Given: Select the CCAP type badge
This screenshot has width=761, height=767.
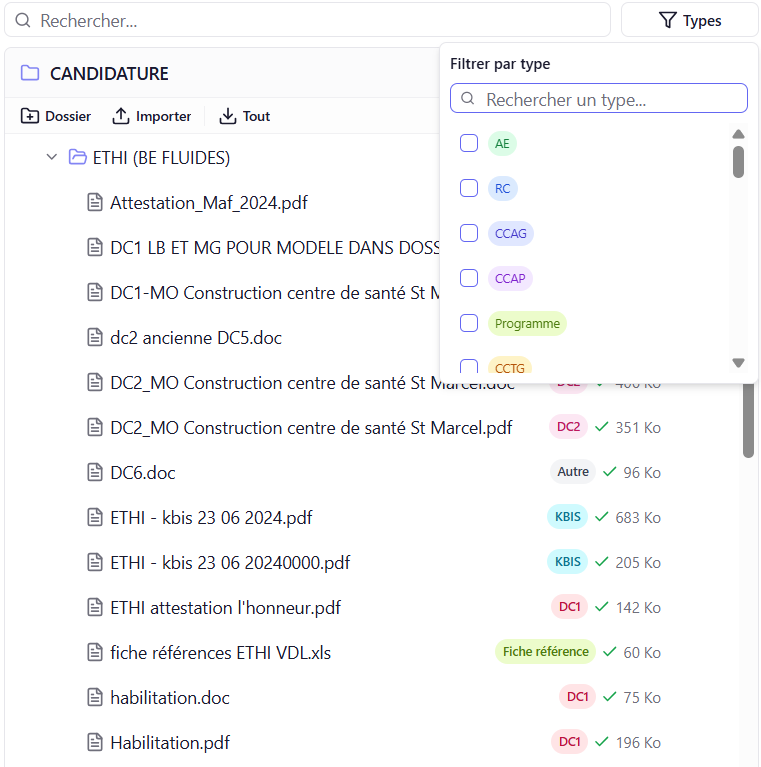Looking at the screenshot, I should click(x=510, y=279).
